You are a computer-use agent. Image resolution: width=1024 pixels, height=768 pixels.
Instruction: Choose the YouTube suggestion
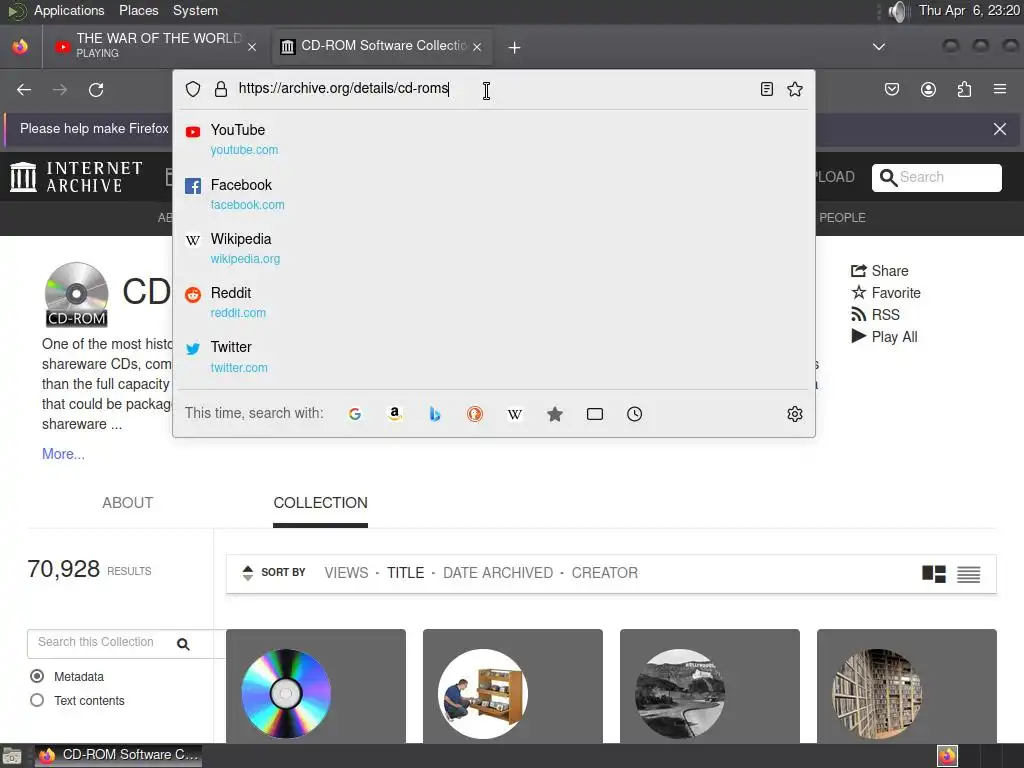pos(494,139)
